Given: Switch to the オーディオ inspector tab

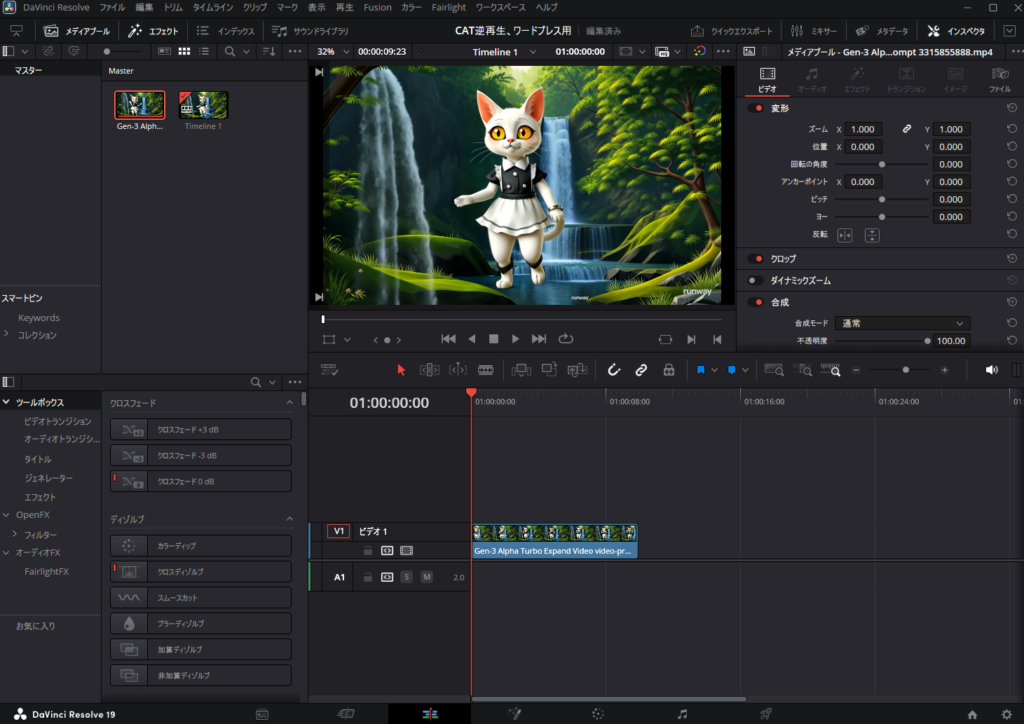Looking at the screenshot, I should tap(812, 79).
